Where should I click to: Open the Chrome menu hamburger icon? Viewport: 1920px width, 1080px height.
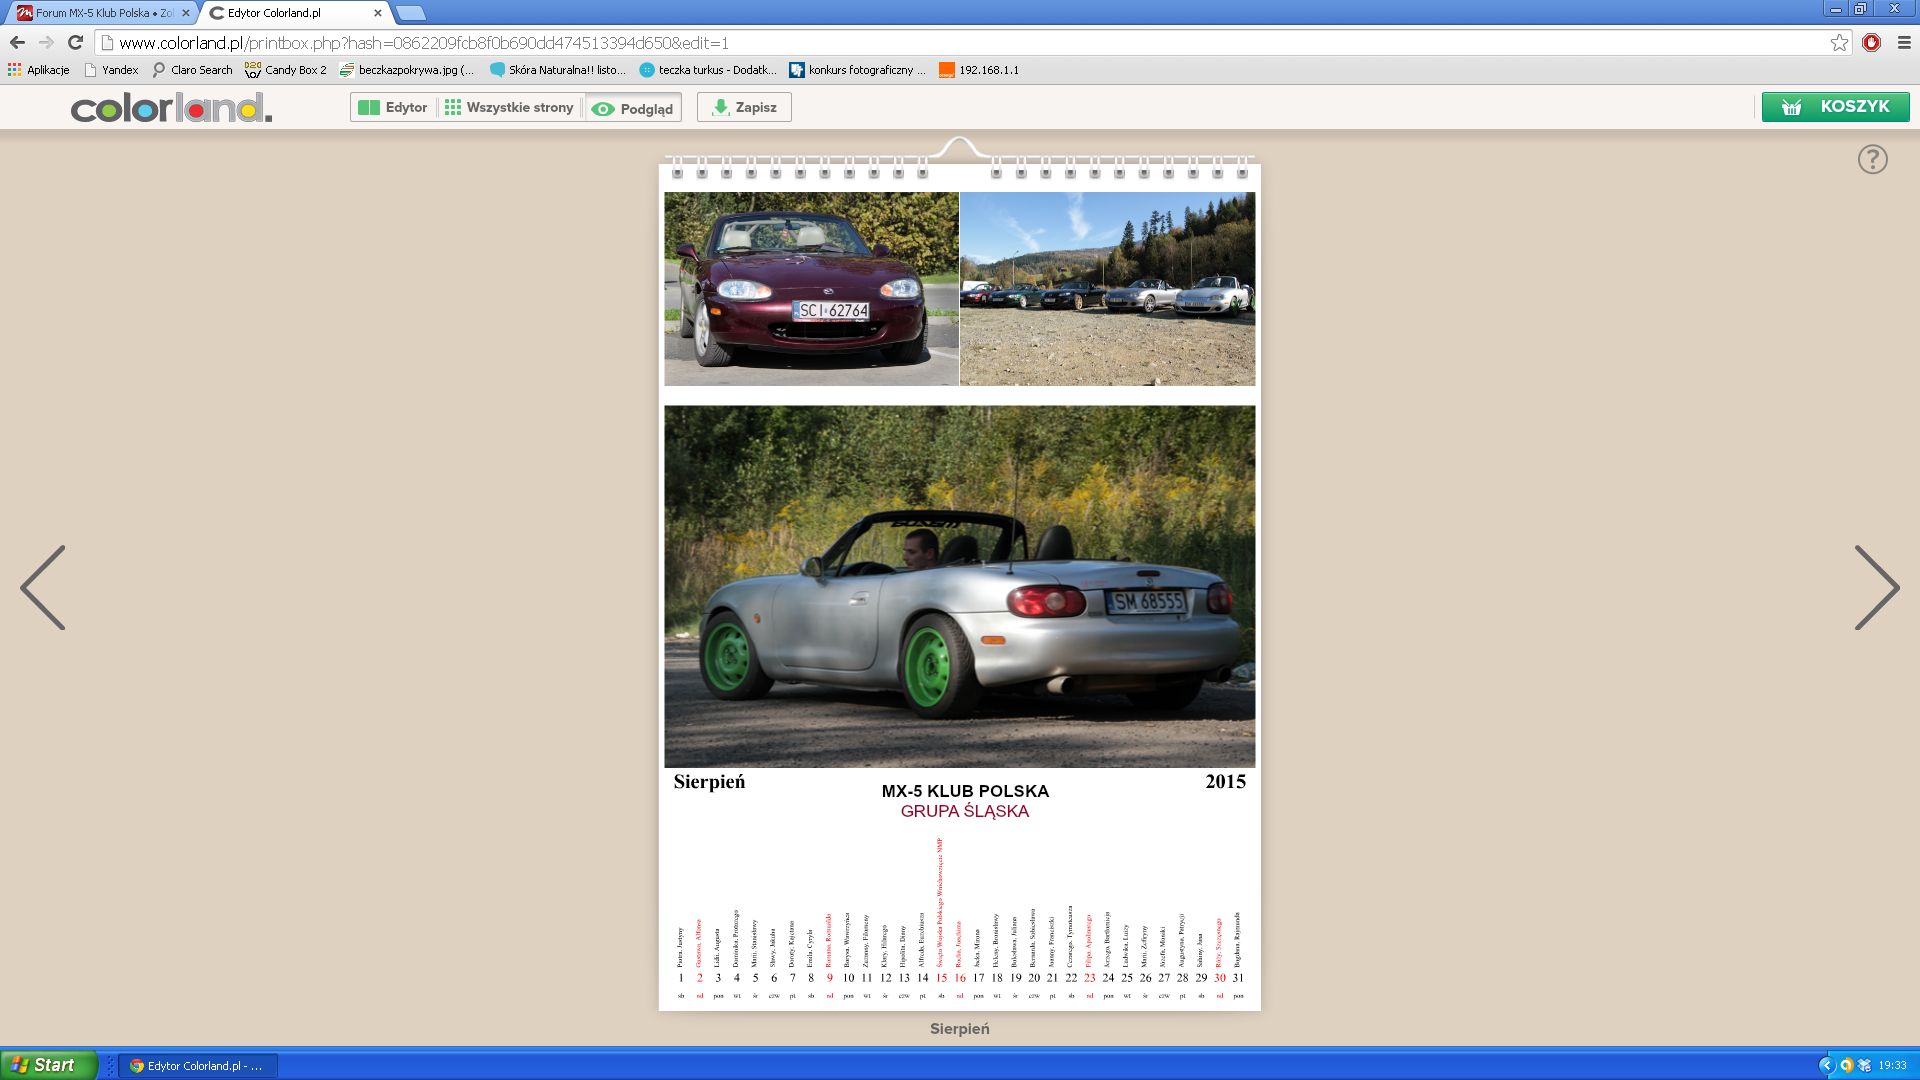[x=1904, y=42]
